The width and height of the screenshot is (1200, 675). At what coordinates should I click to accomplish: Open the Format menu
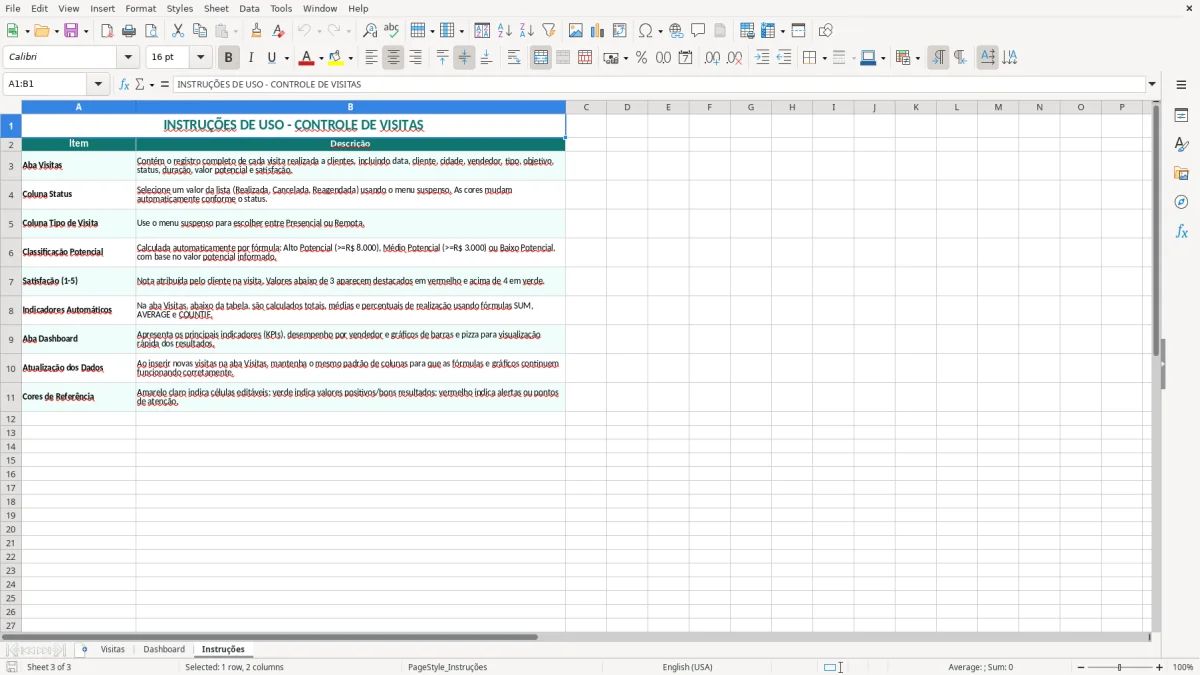point(141,8)
